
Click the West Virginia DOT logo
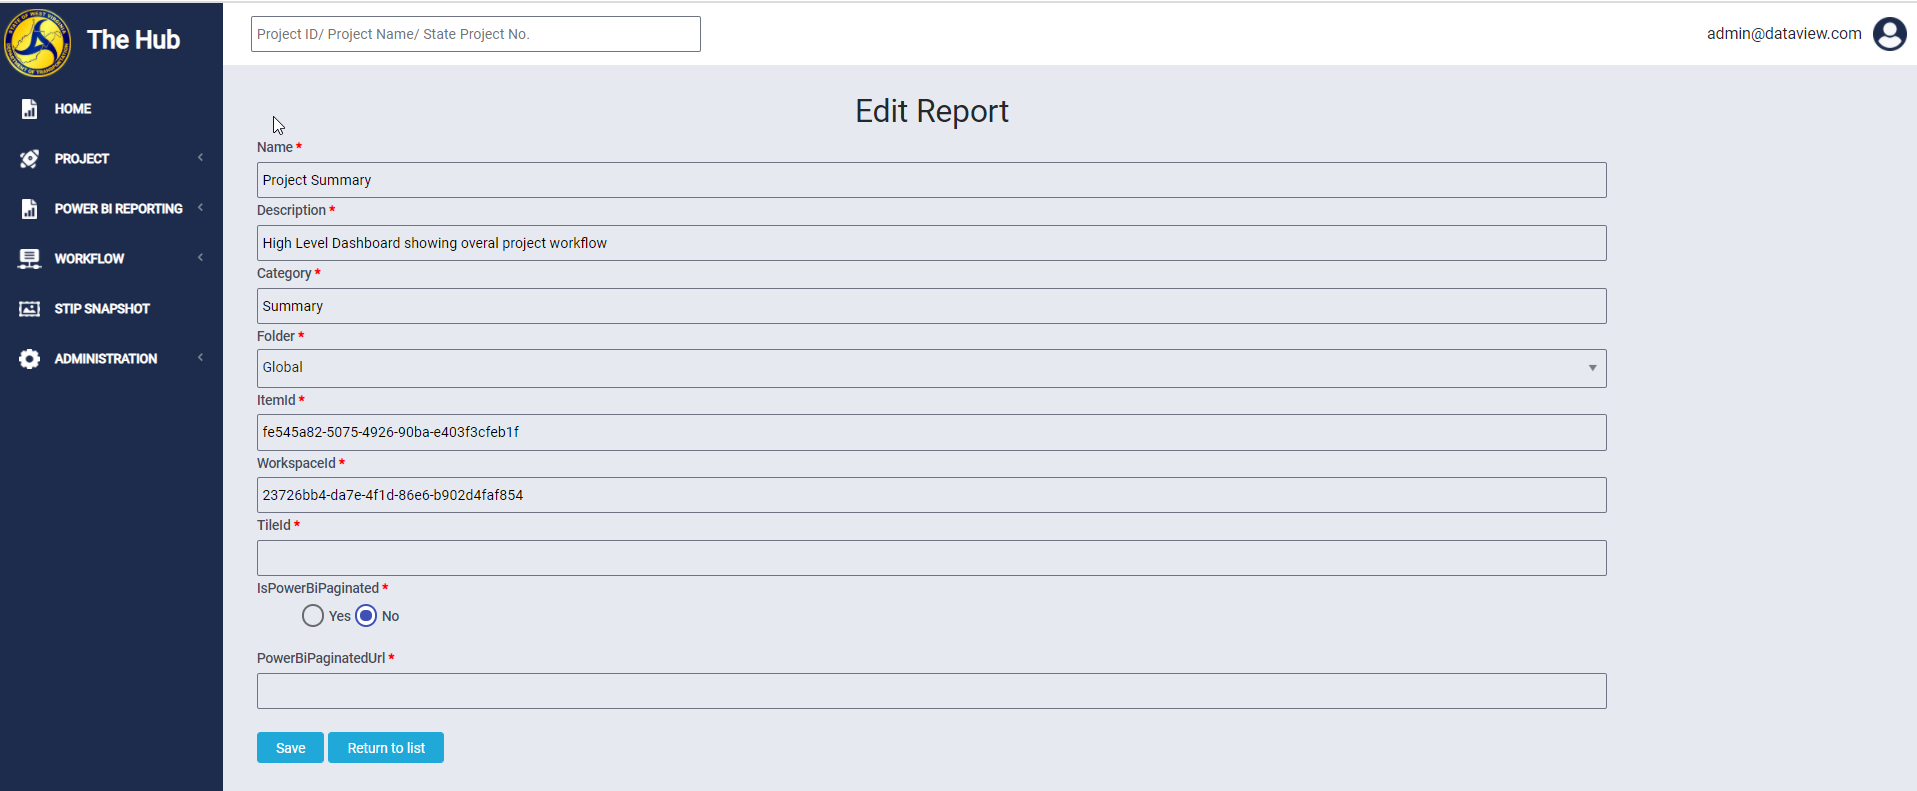tap(37, 42)
